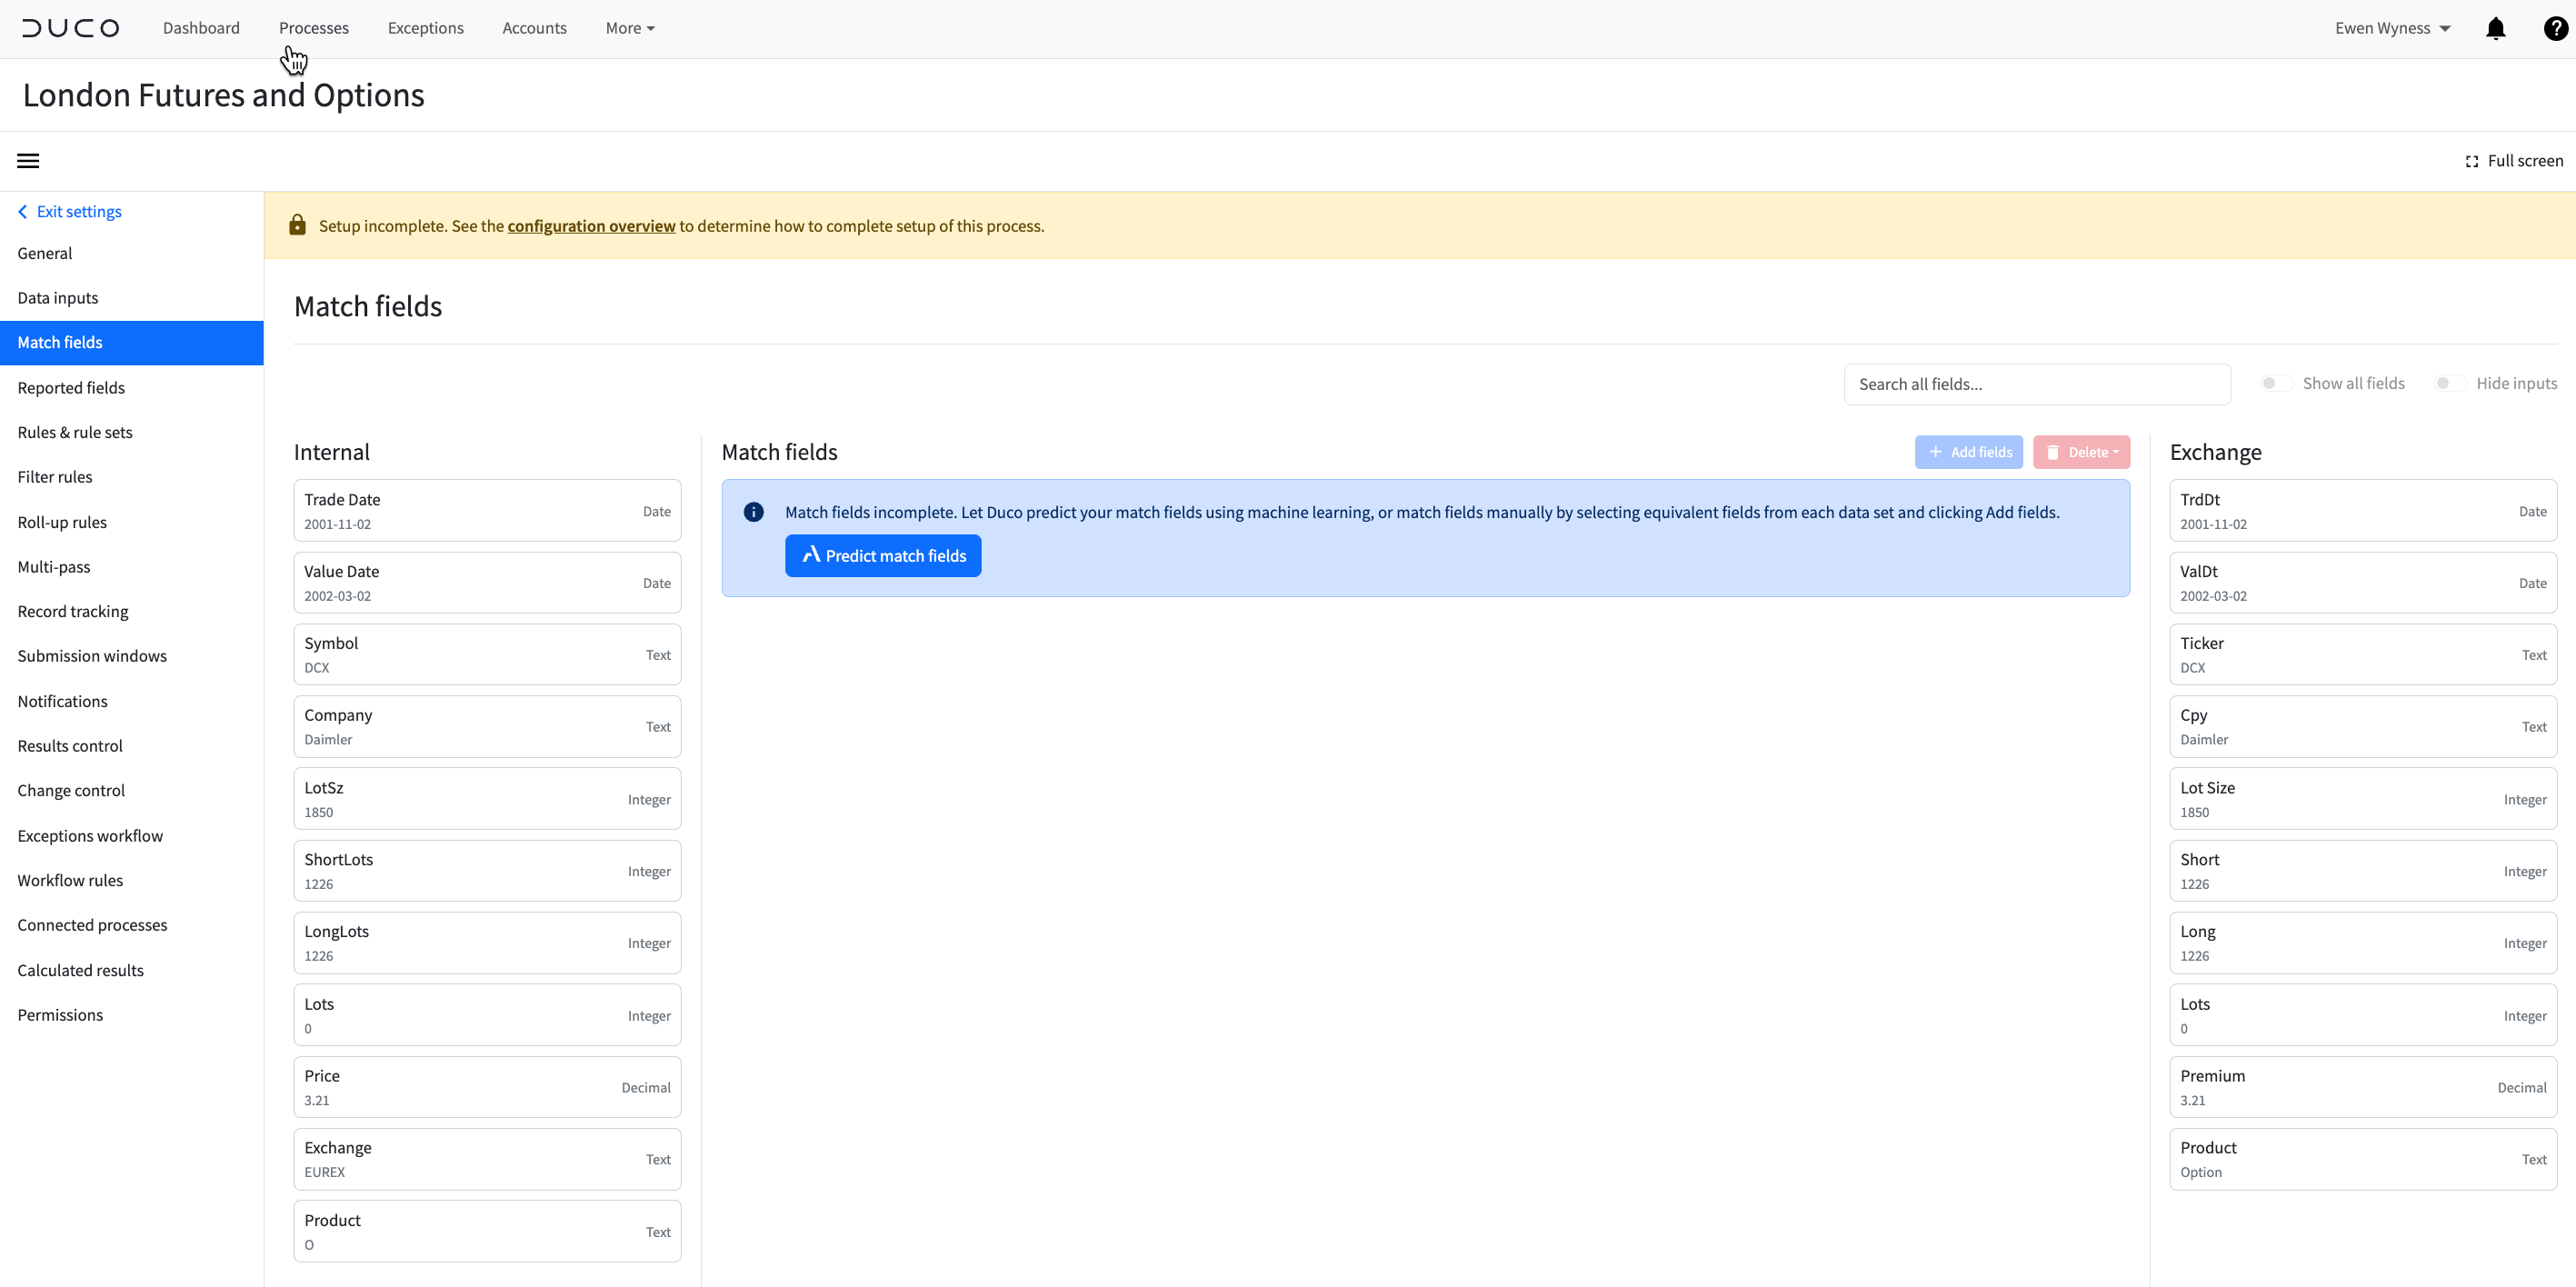The height and width of the screenshot is (1287, 2576).
Task: Enable the Show all fields toggle
Action: pos(2275,383)
